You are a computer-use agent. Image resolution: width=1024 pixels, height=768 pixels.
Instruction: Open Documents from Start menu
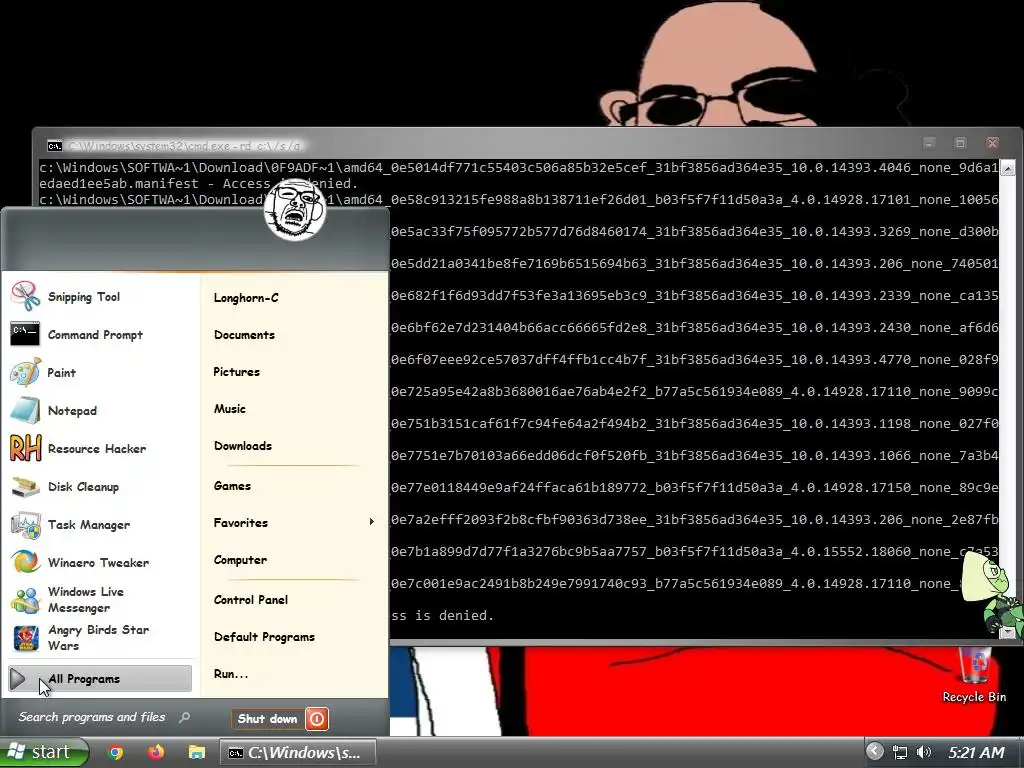coord(244,335)
